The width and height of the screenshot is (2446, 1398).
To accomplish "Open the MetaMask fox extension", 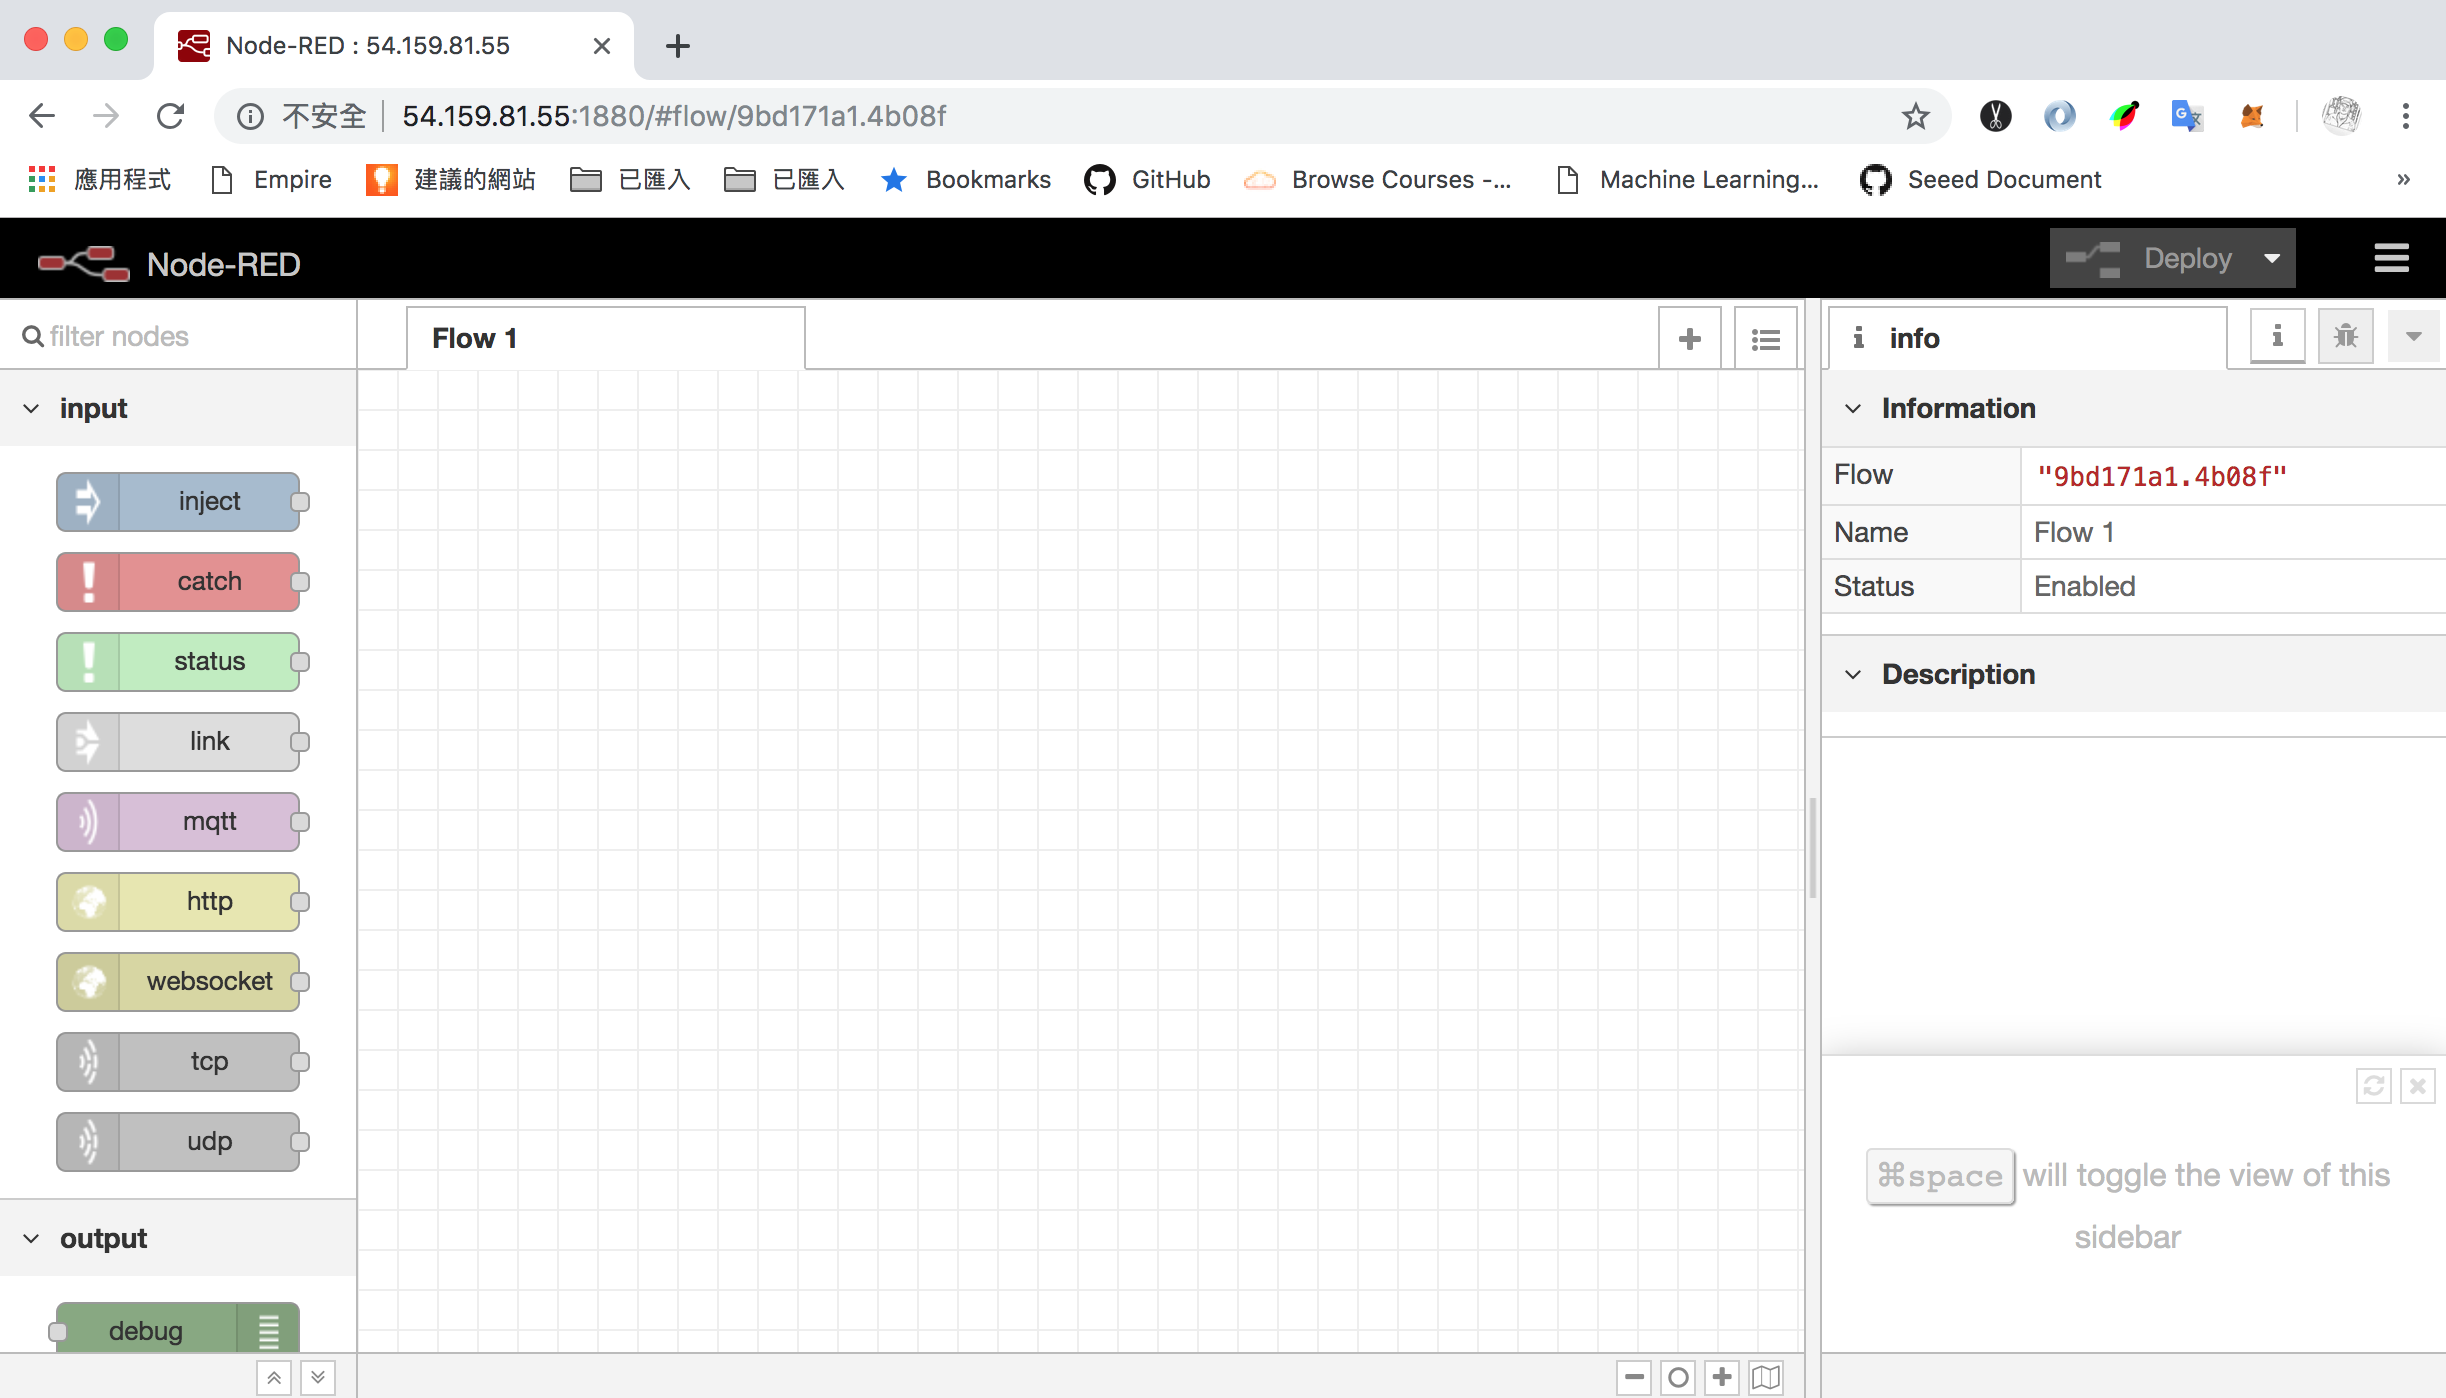I will 2252,116.
